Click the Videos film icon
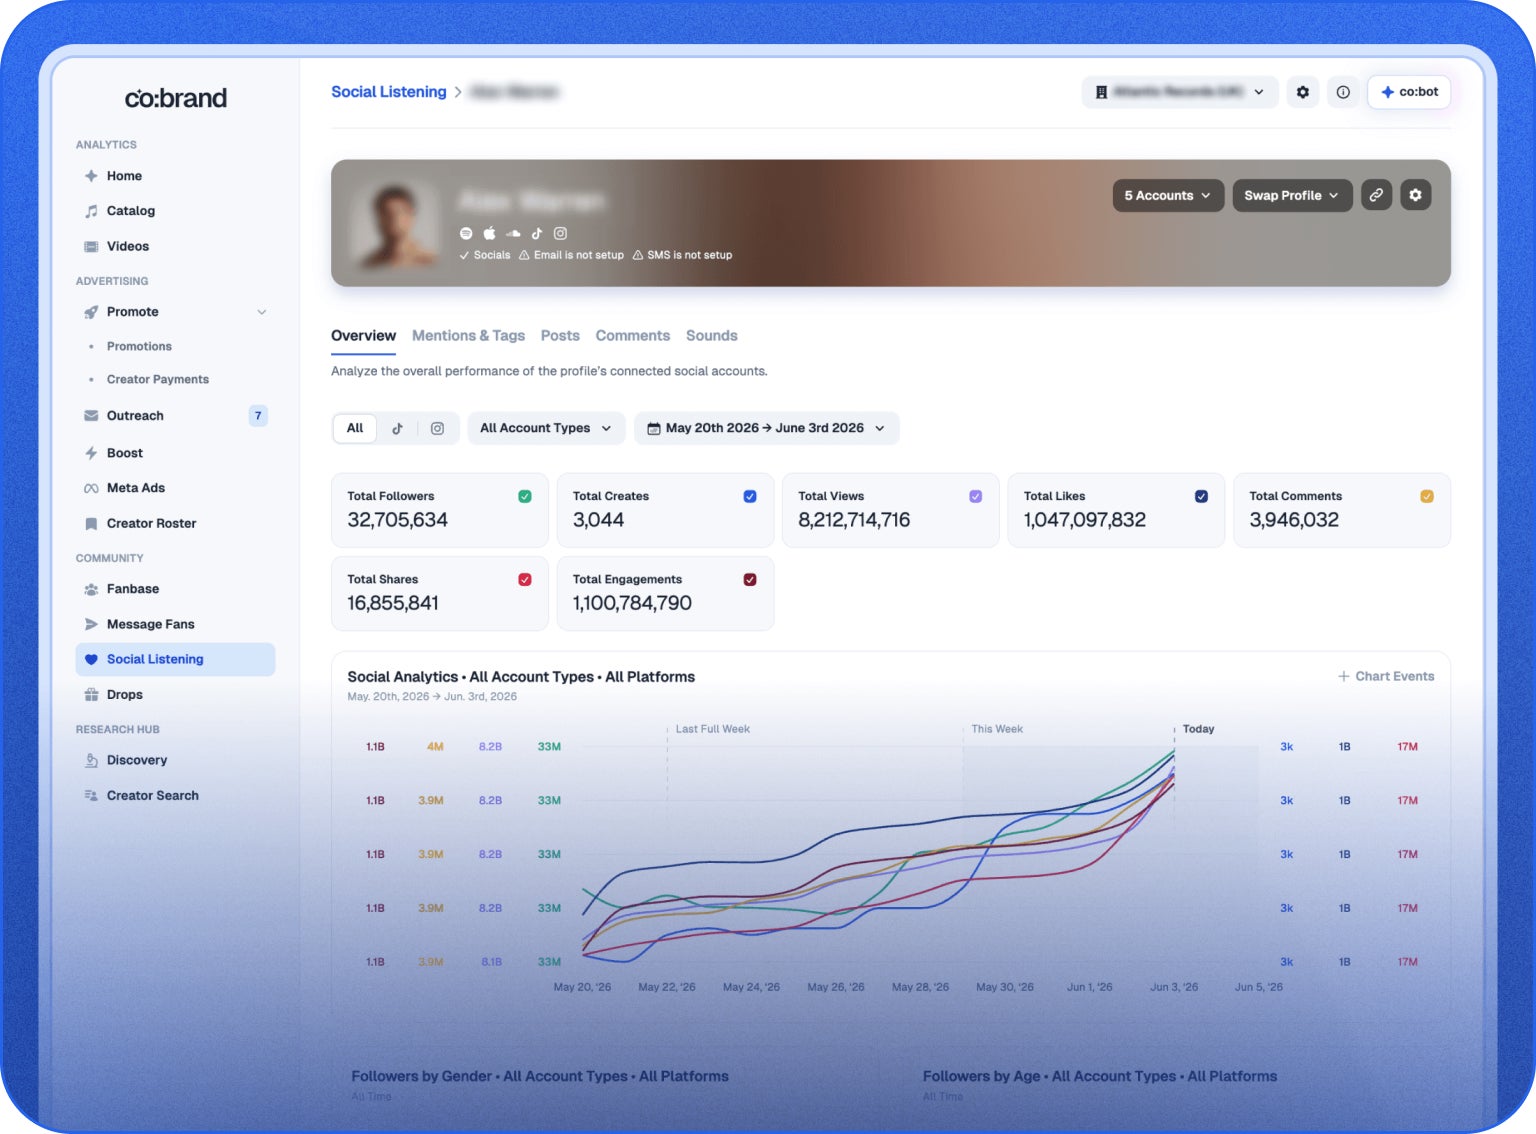 [91, 246]
